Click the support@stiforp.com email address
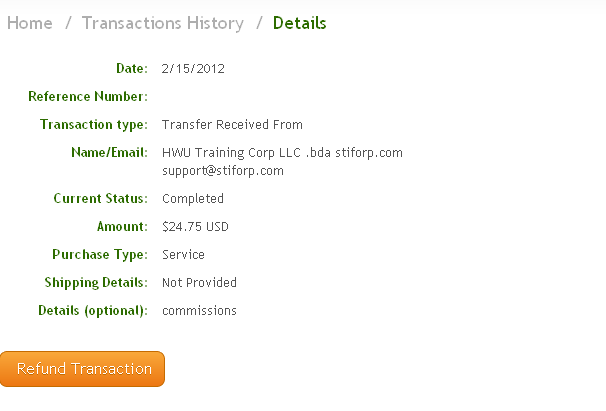This screenshot has width=606, height=411. point(223,171)
